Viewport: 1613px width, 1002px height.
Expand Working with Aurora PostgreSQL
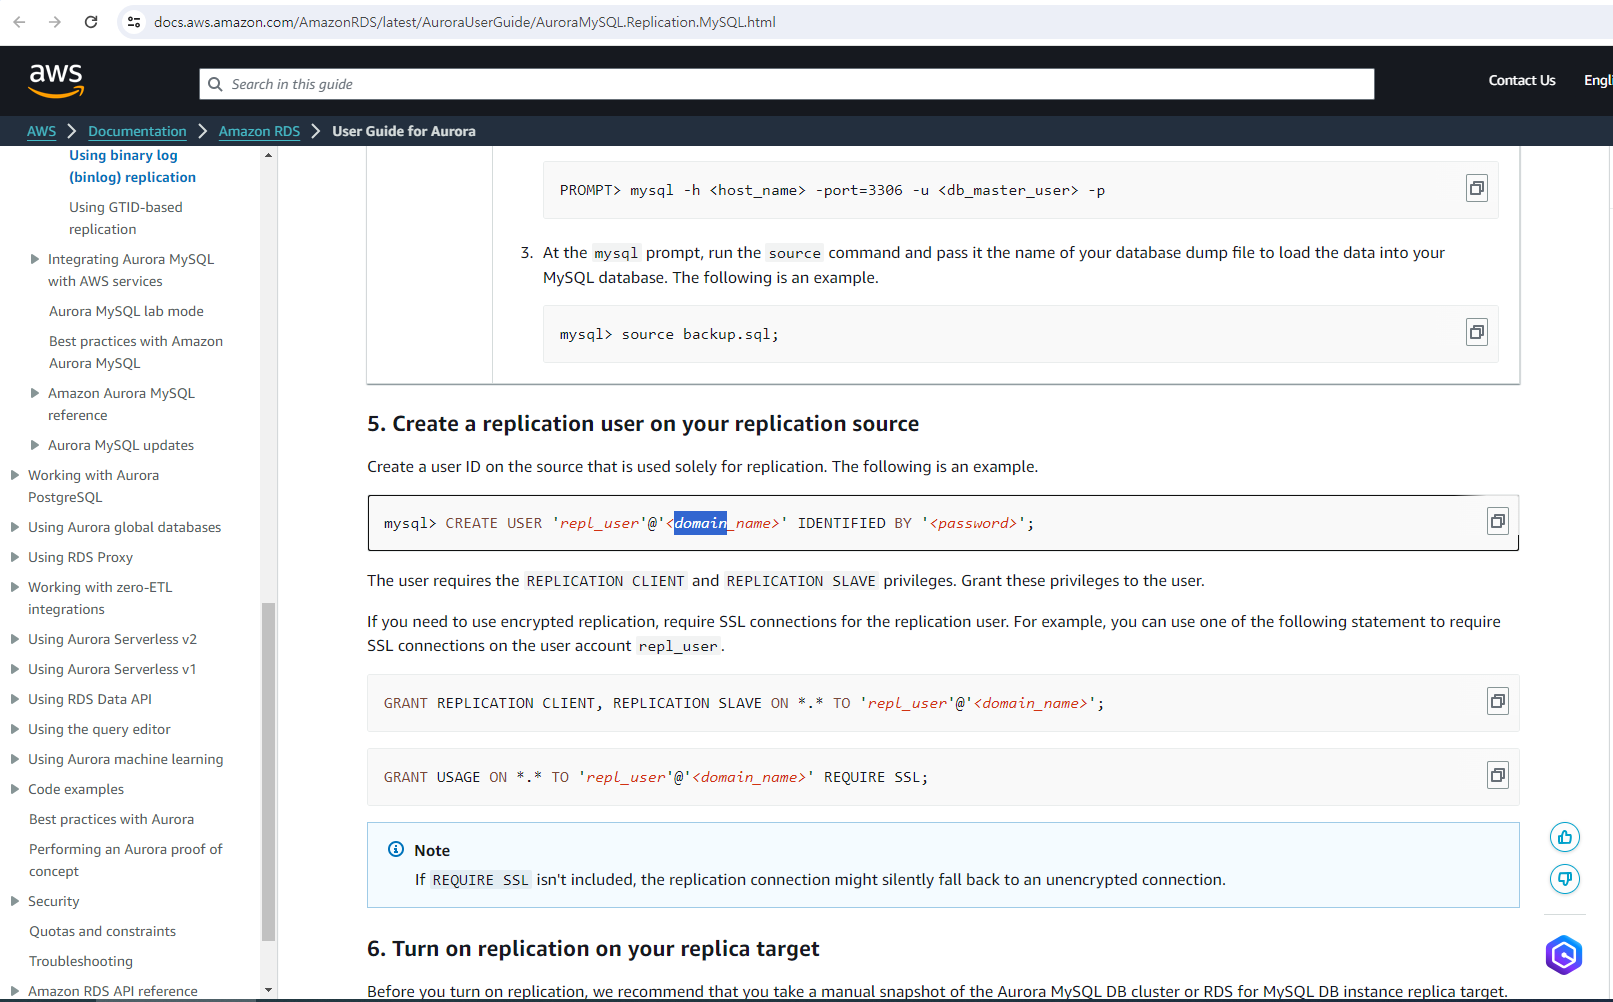(15, 475)
